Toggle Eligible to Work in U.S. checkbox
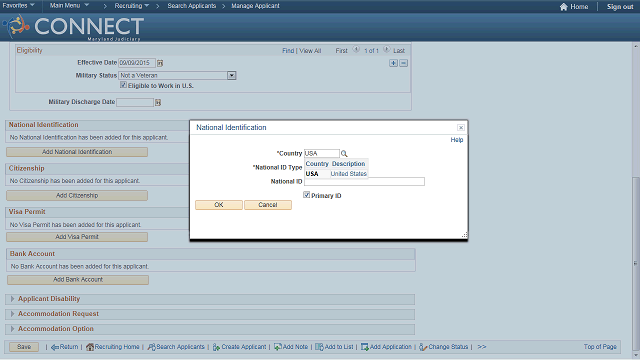640x360 pixels. (123, 85)
